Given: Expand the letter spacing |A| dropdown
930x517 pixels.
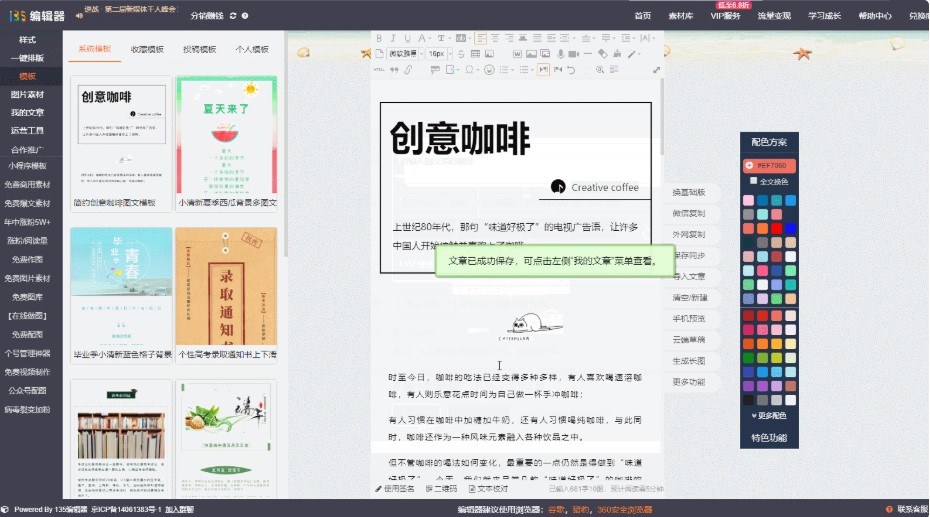Looking at the screenshot, I should click(x=654, y=39).
